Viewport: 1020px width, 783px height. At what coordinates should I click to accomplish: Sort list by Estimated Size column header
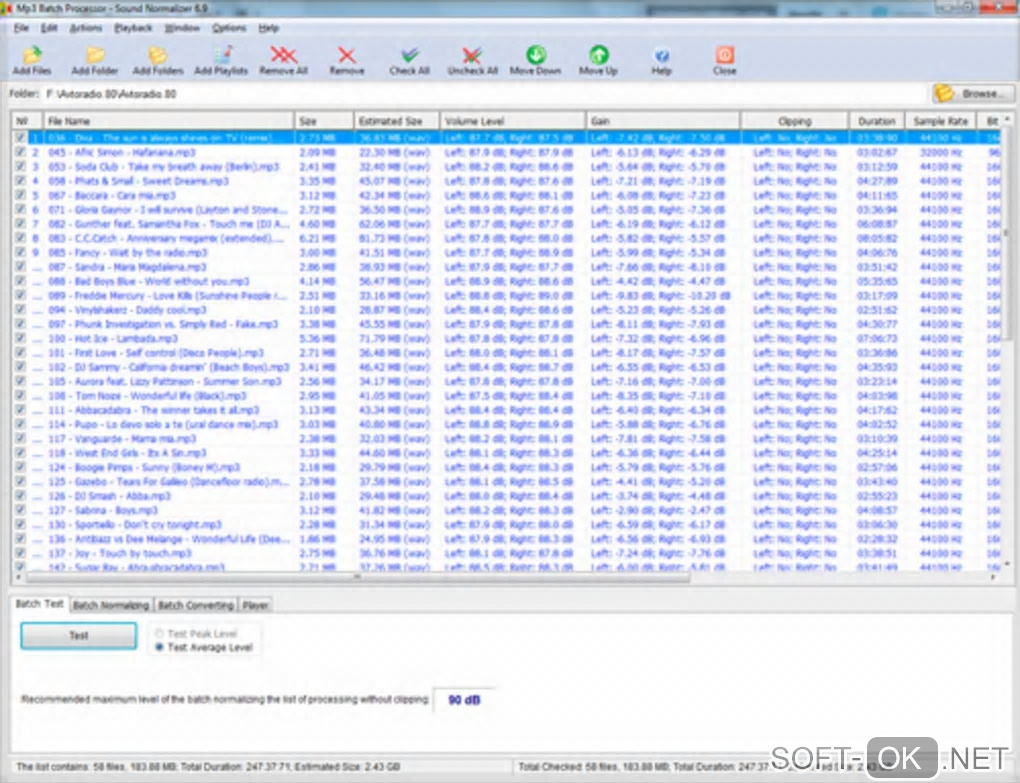397,121
